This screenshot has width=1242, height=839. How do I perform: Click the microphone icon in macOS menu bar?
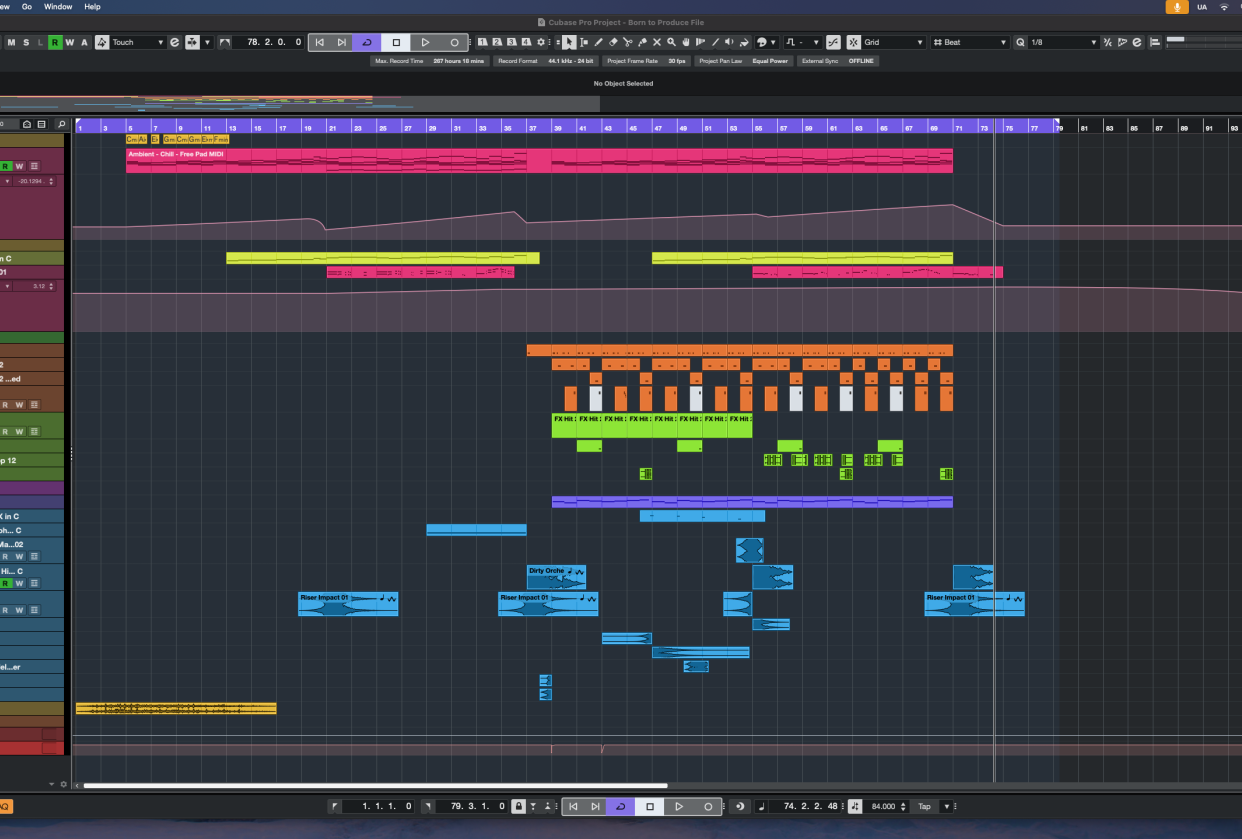(x=1177, y=6)
